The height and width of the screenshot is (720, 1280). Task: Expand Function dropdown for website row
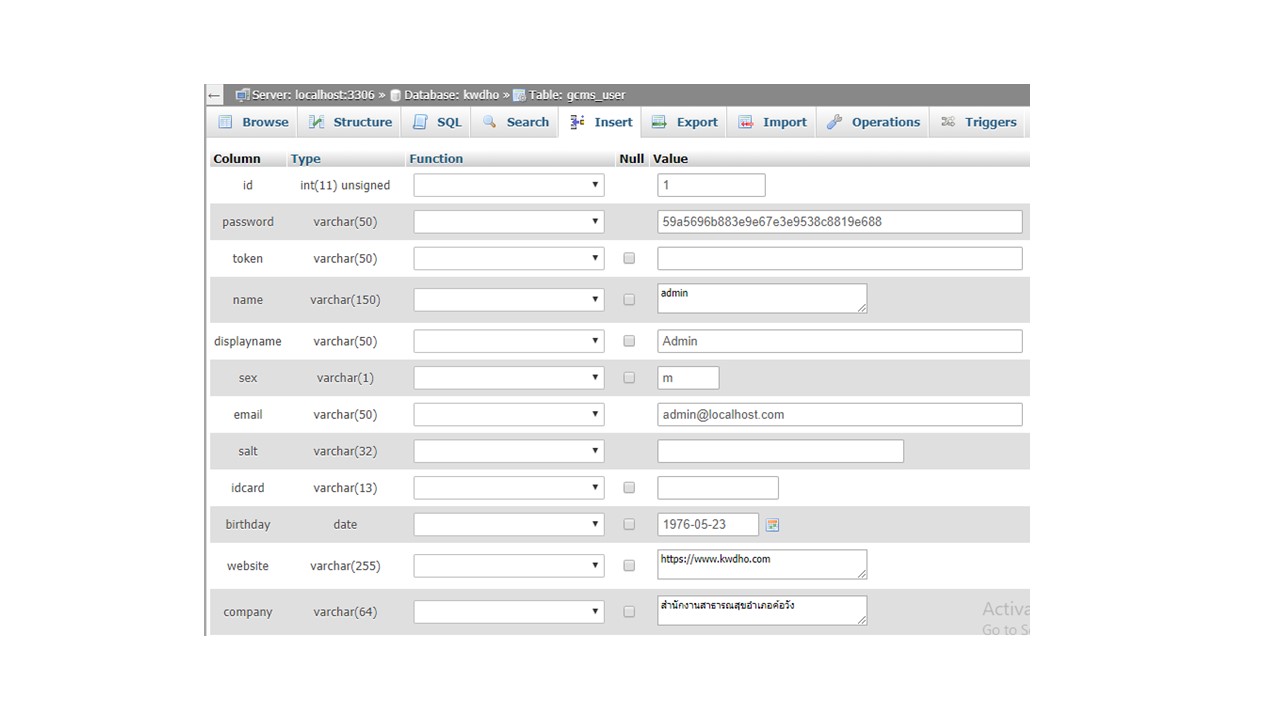(x=509, y=565)
